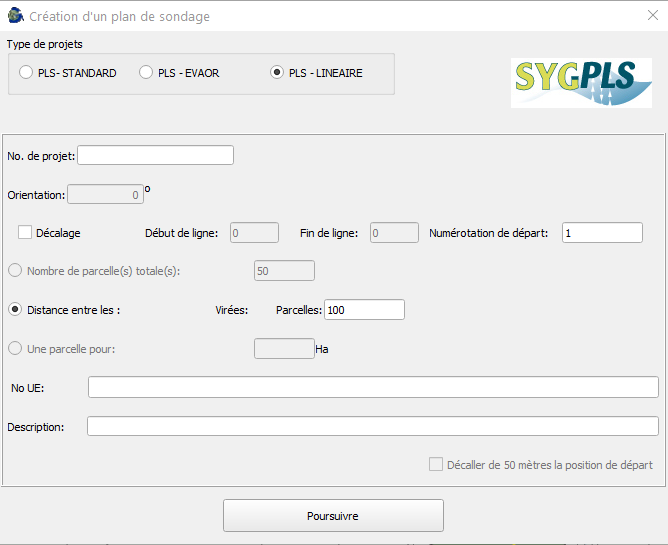
Task: Select Nombre de parcelle(s) totale(s) option
Action: pos(15,271)
